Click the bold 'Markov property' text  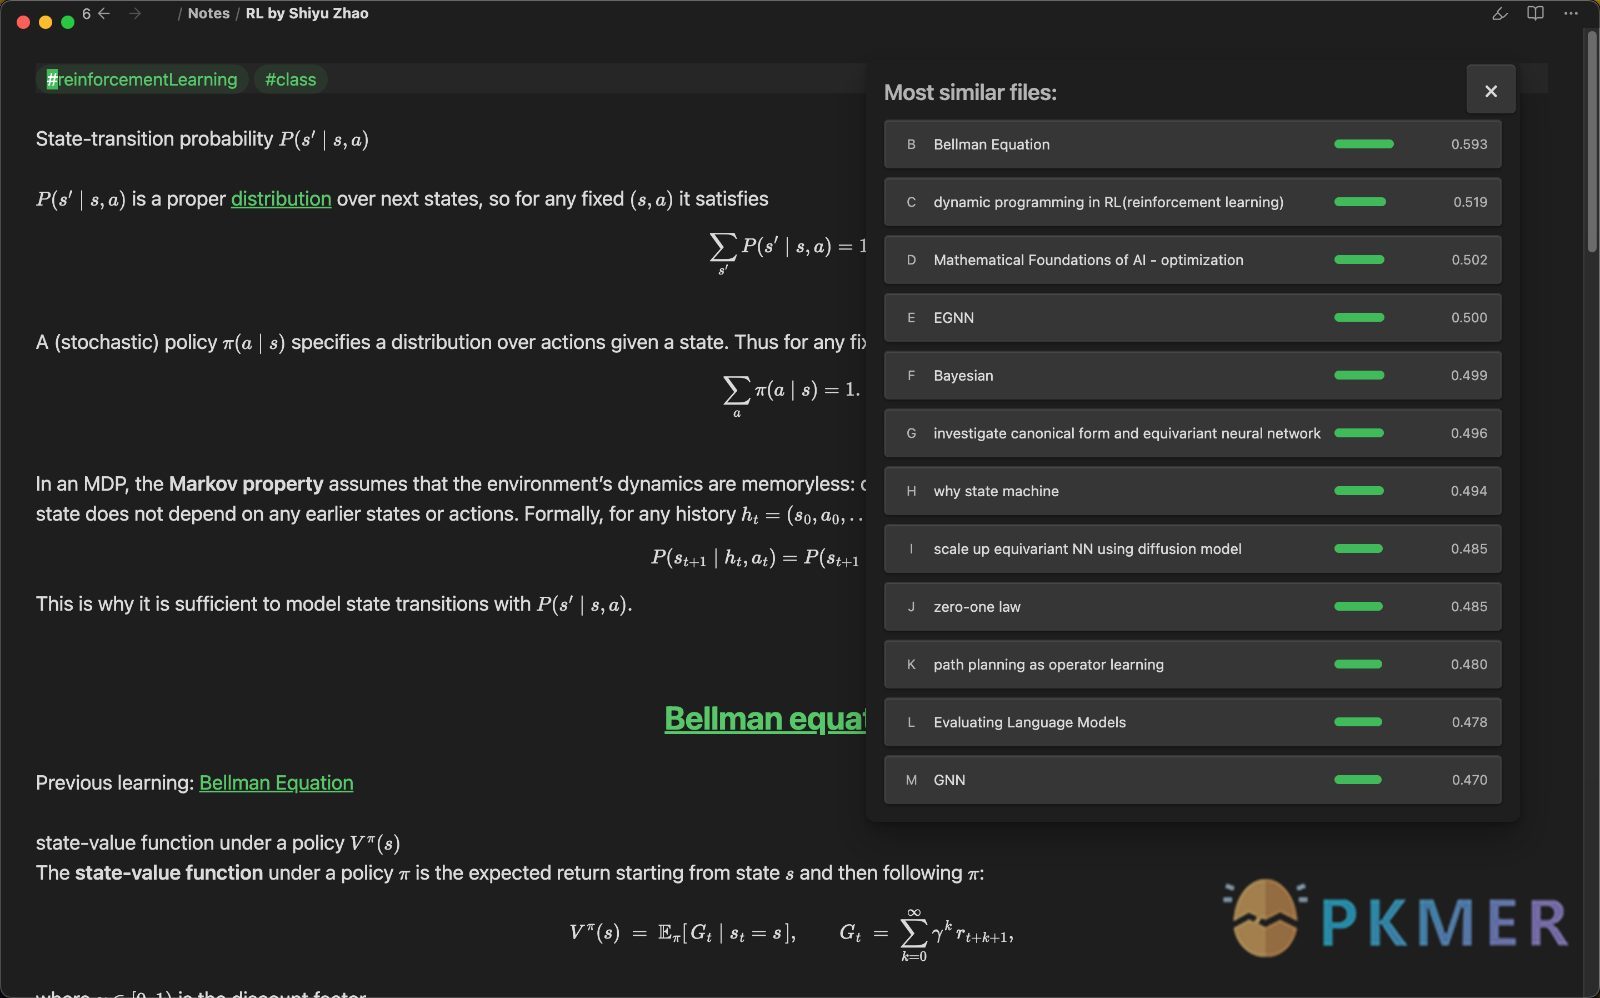click(x=246, y=484)
